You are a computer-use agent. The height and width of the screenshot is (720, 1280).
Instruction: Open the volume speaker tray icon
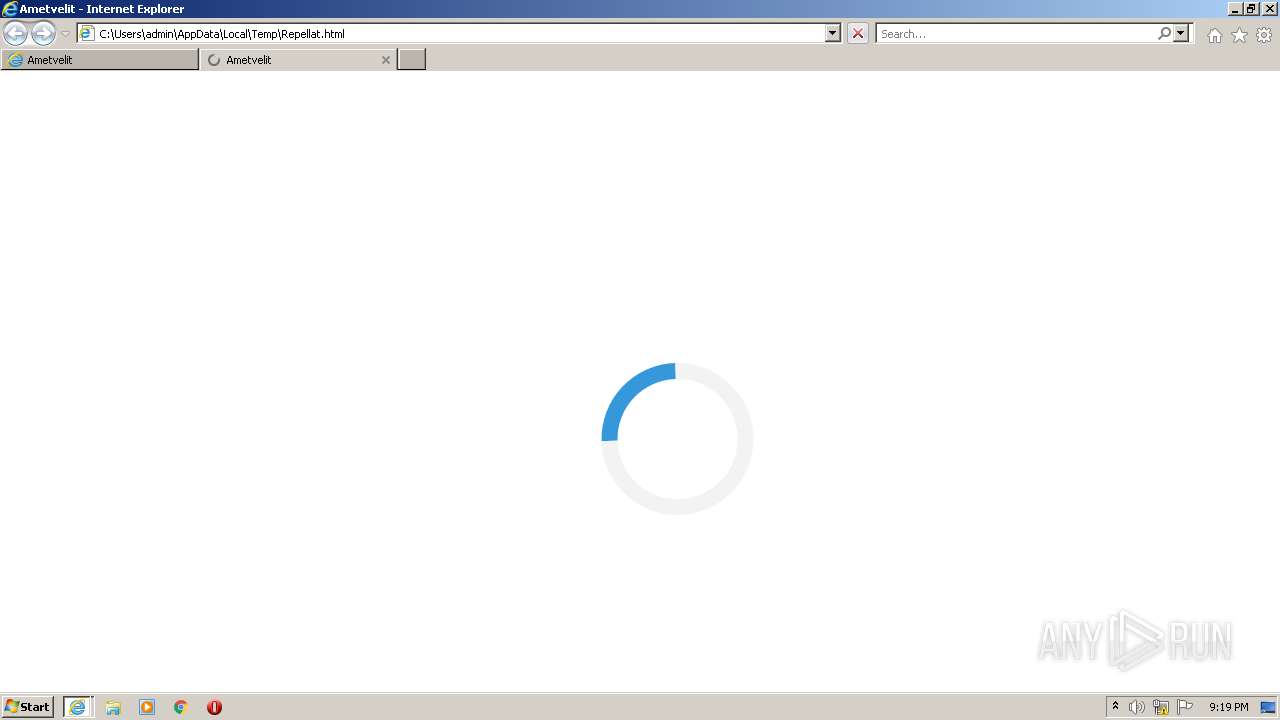[x=1137, y=707]
